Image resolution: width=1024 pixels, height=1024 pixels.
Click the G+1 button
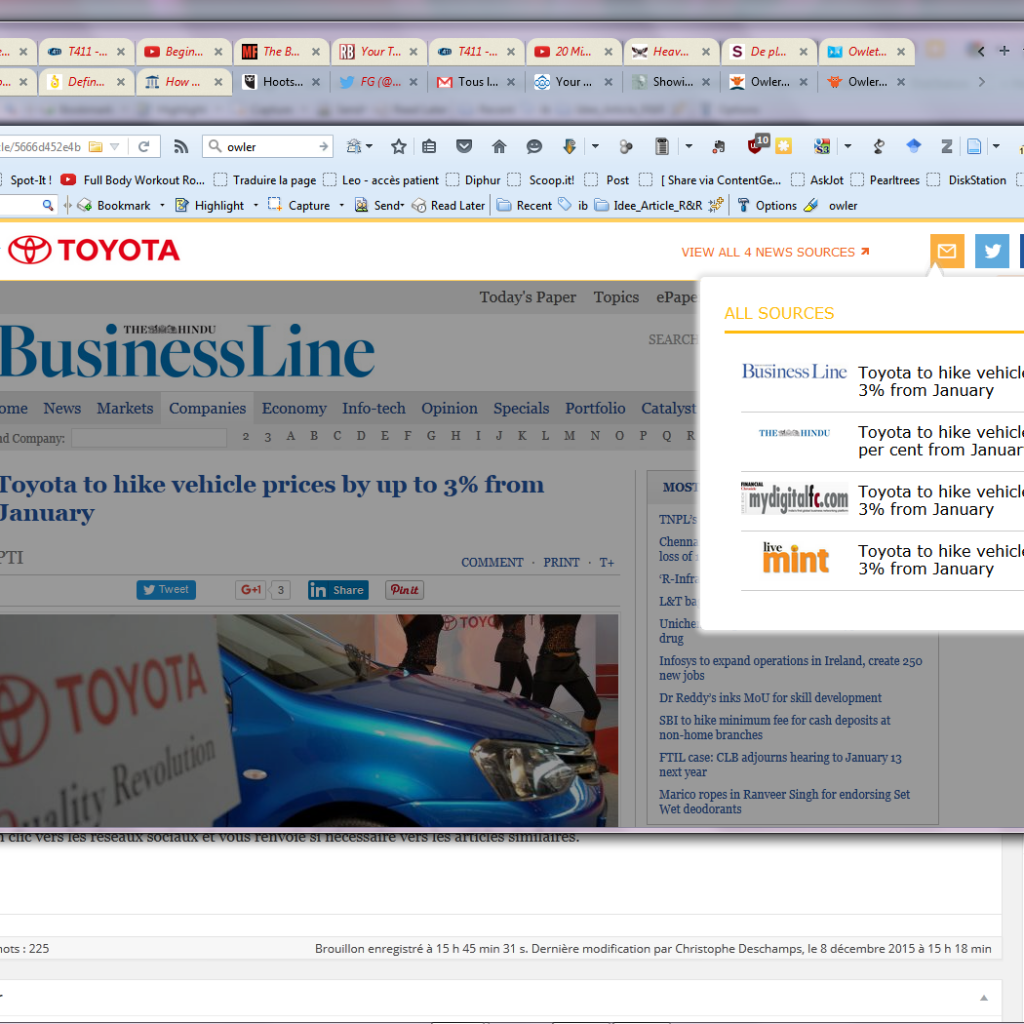point(251,590)
